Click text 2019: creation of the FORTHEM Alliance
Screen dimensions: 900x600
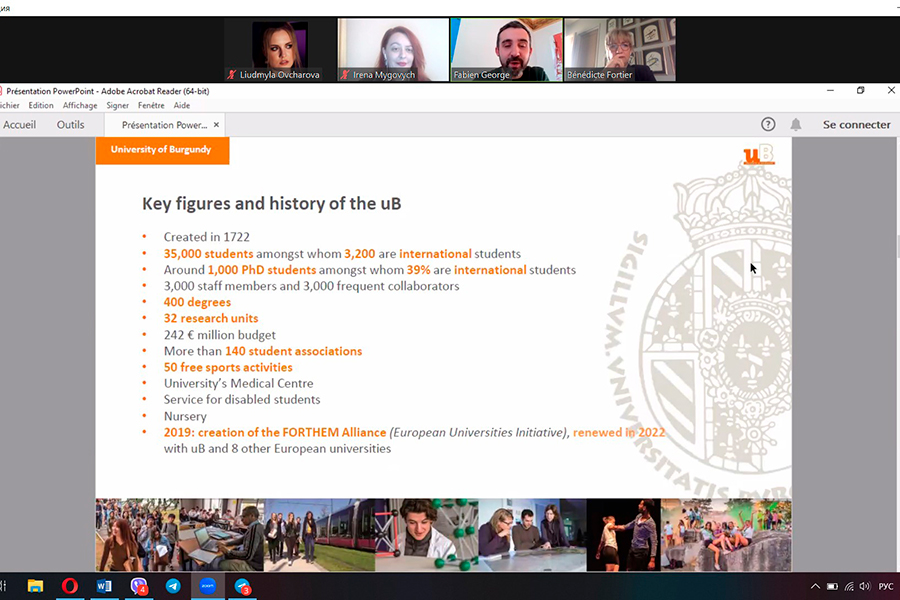pos(275,432)
